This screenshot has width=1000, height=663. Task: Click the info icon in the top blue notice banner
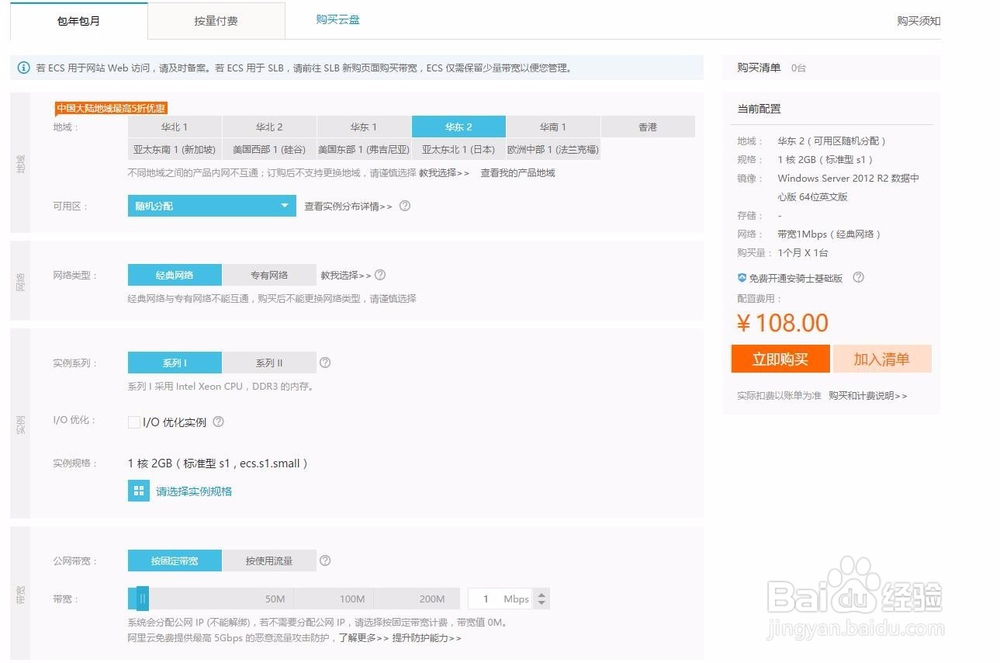[25, 67]
